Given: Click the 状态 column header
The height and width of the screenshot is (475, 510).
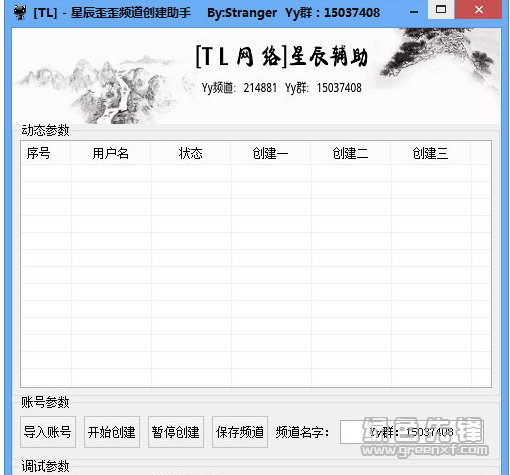Looking at the screenshot, I should (x=191, y=153).
